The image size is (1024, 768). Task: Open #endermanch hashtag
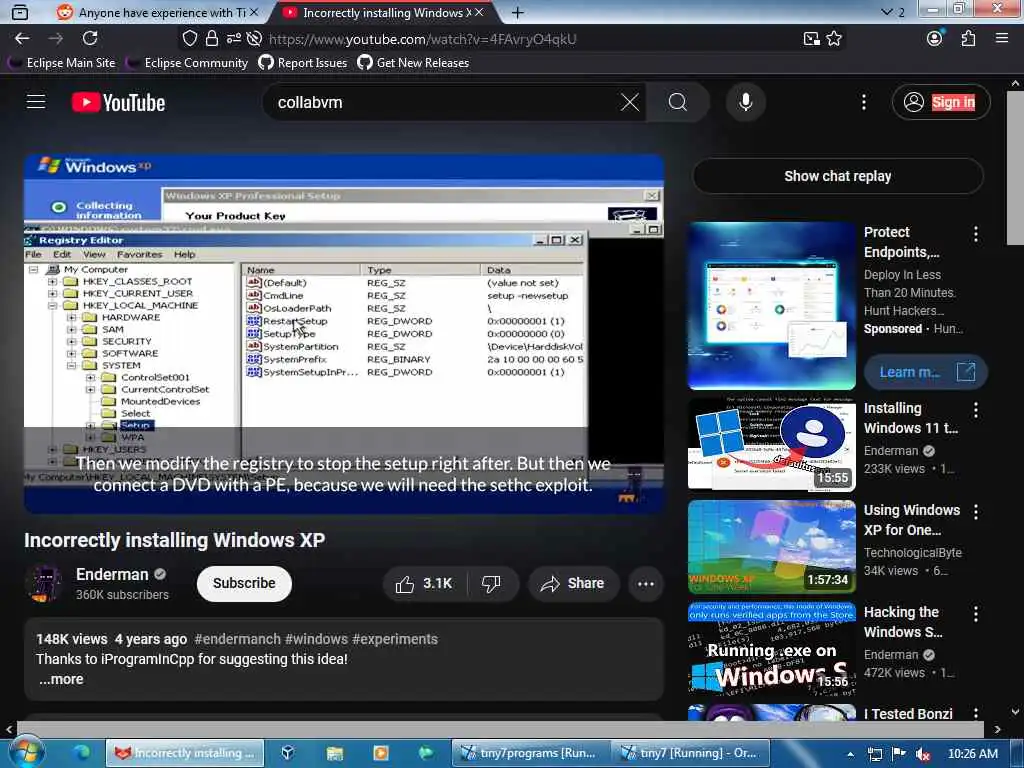(237, 639)
